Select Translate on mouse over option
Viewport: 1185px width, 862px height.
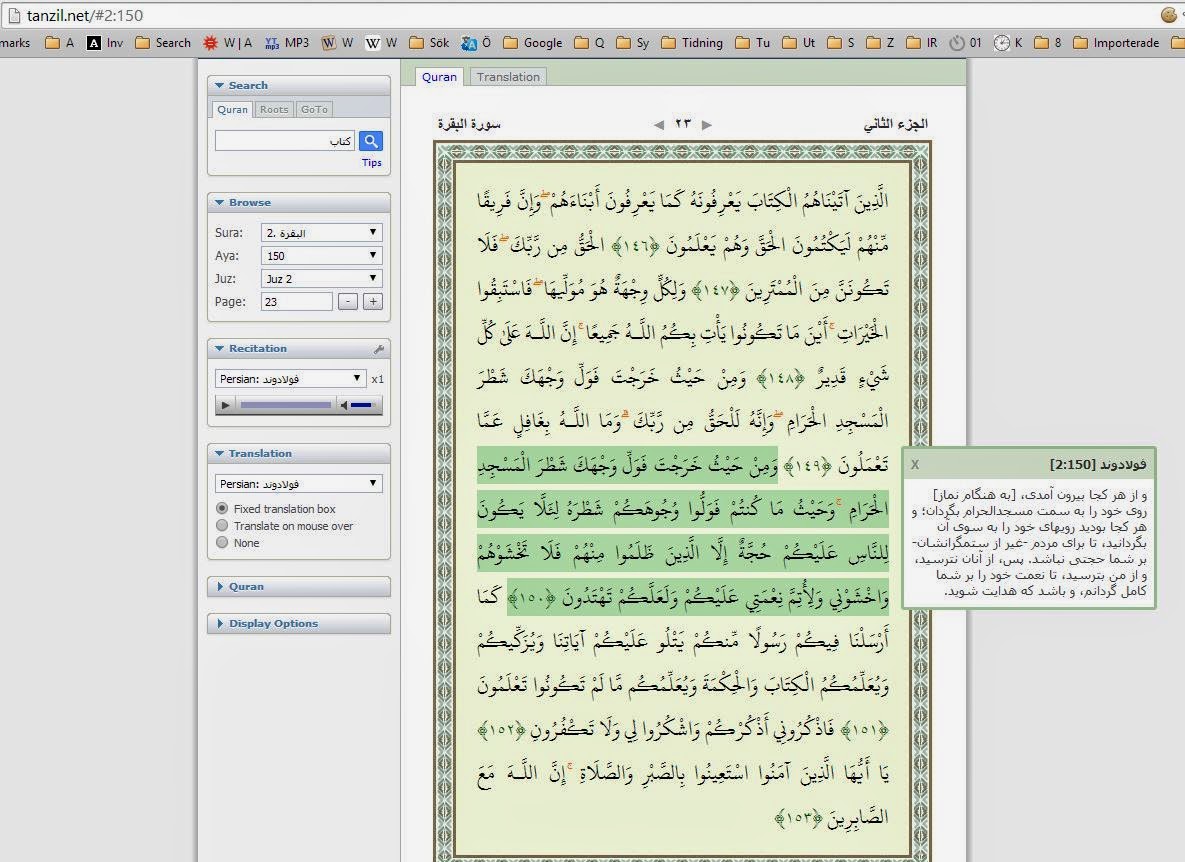222,526
